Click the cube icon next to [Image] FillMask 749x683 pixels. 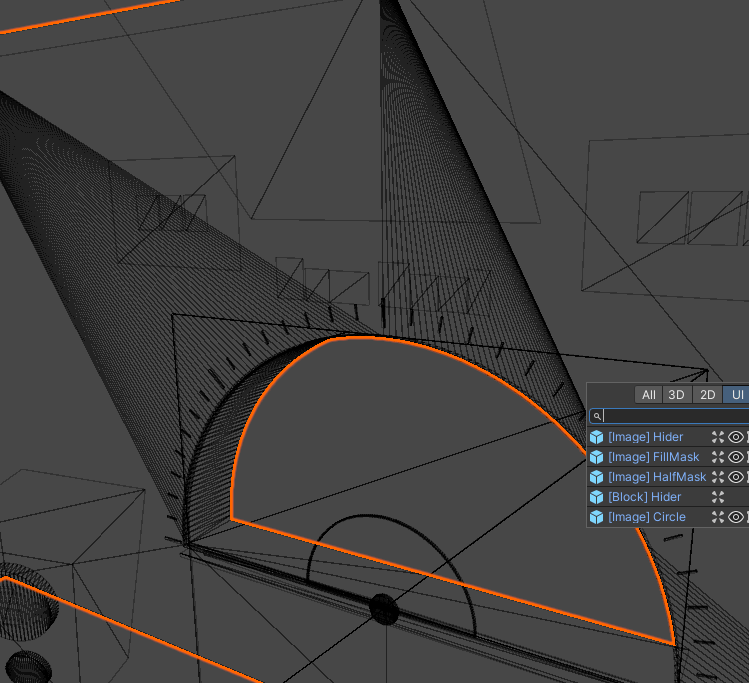(x=597, y=457)
